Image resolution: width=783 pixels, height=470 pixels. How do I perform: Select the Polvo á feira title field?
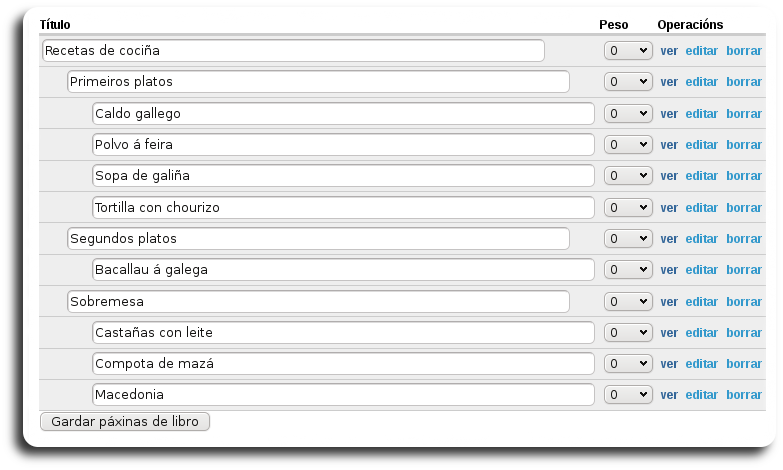343,145
